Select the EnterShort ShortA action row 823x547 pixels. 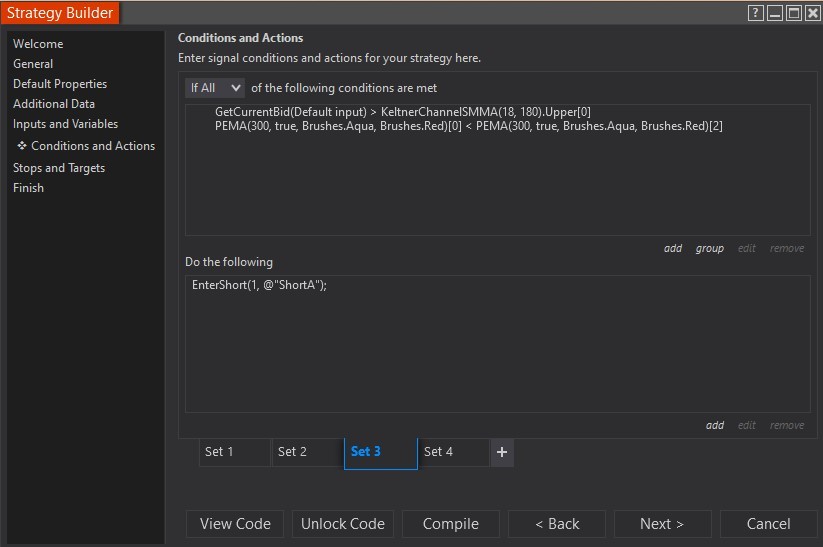260,285
